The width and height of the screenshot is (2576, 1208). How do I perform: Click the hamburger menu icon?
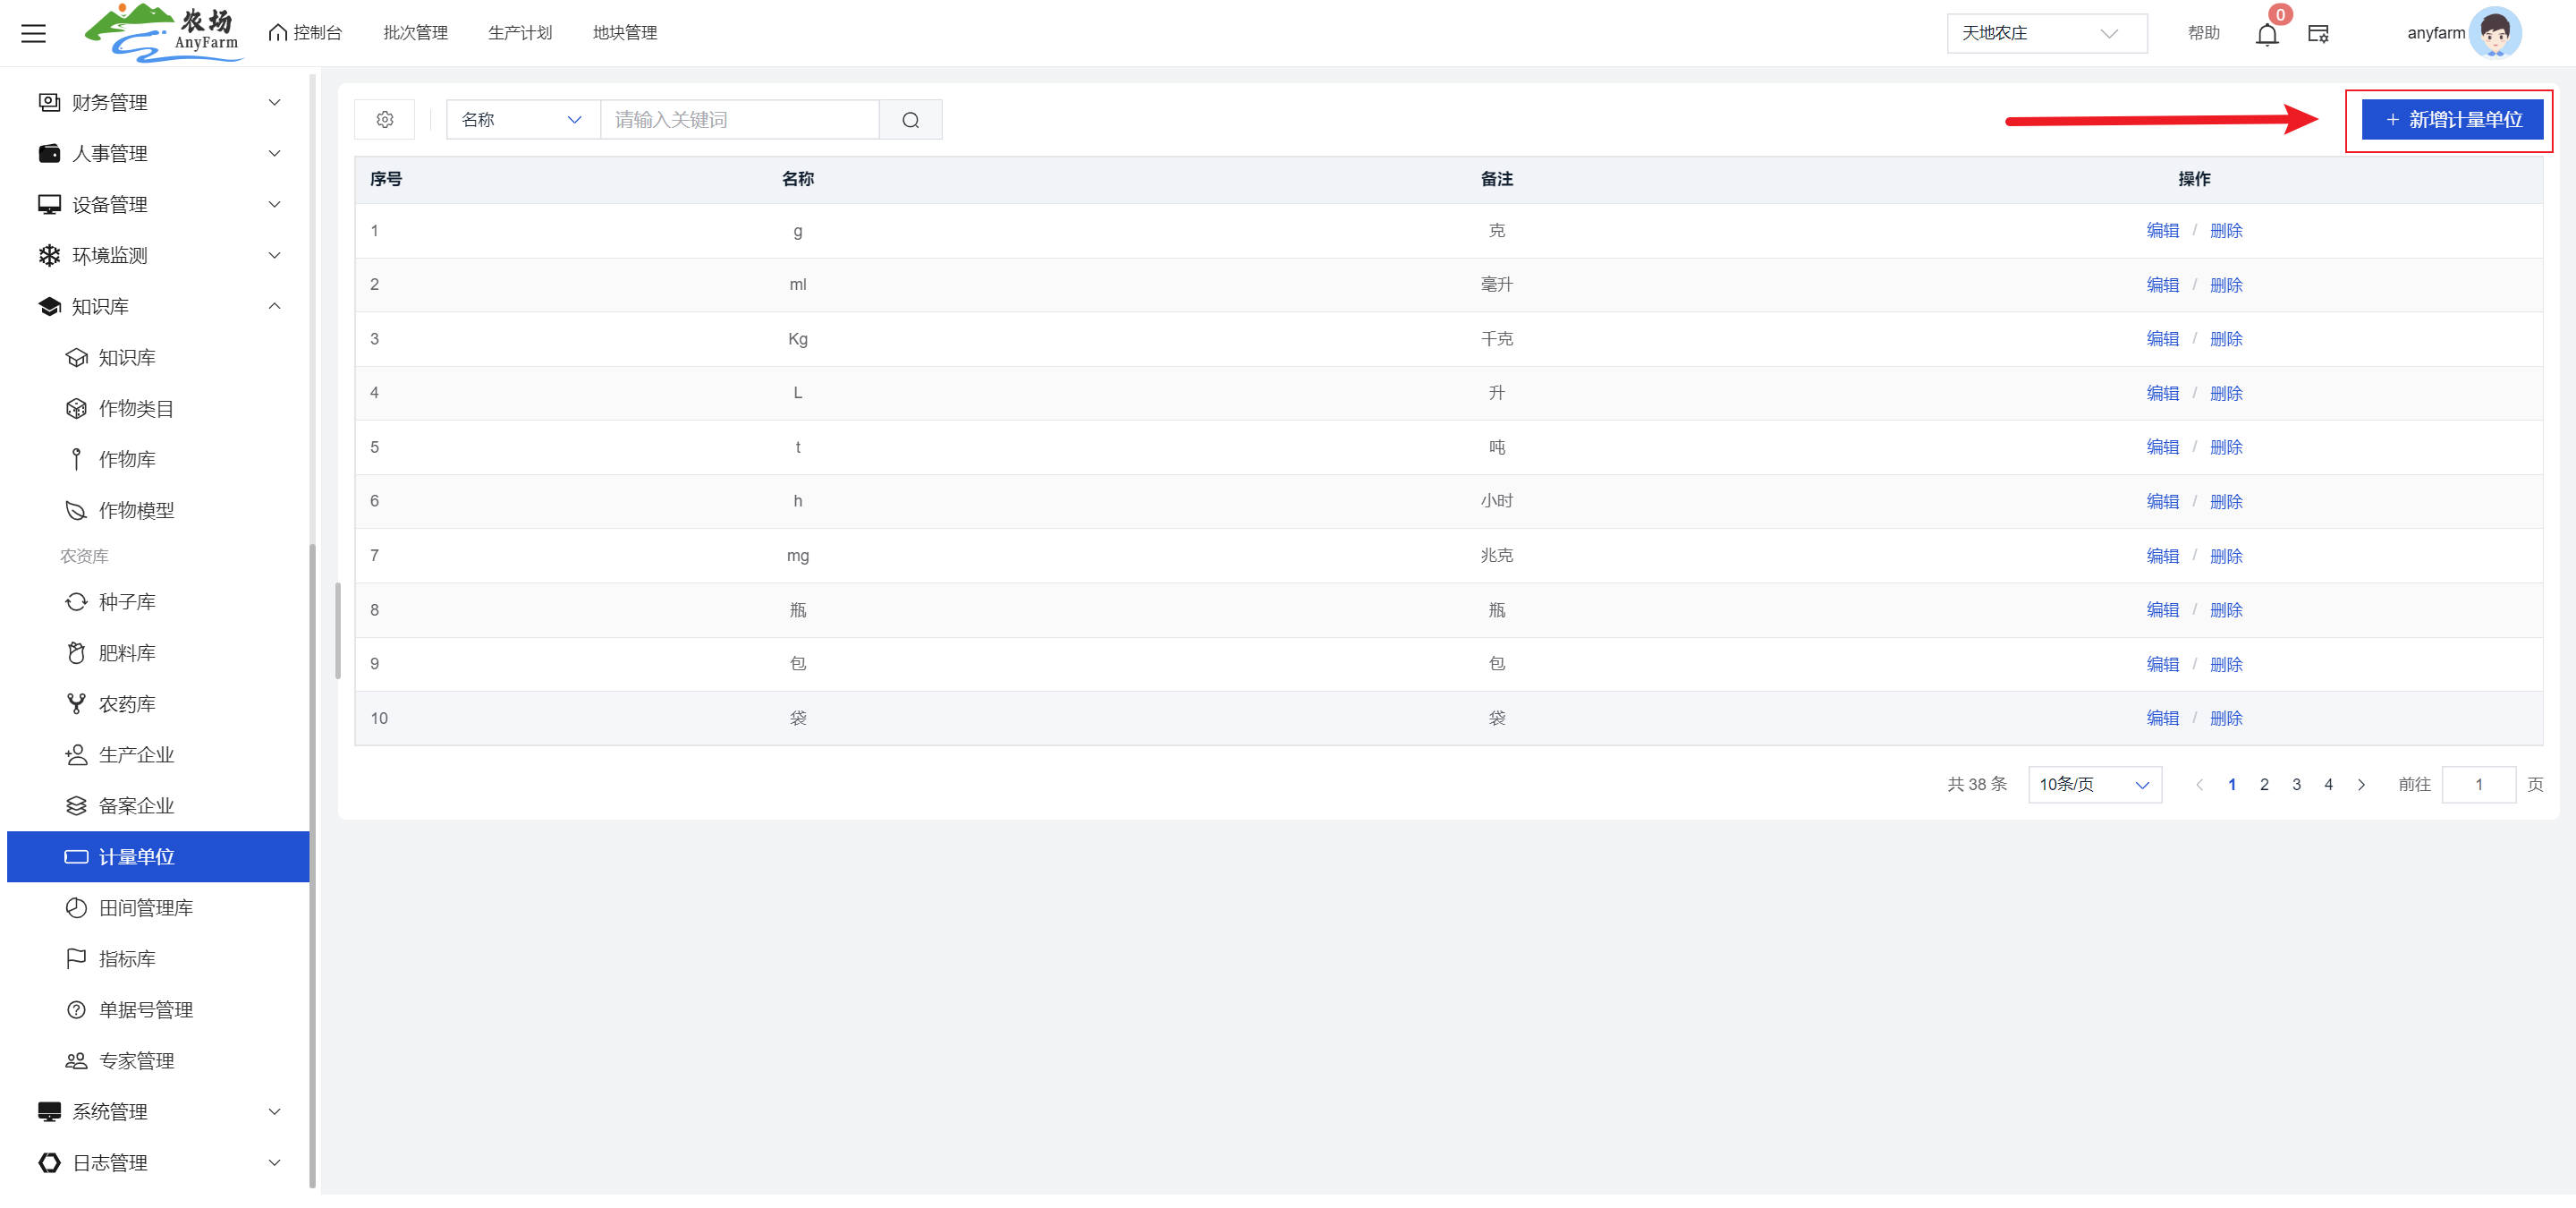(x=33, y=33)
